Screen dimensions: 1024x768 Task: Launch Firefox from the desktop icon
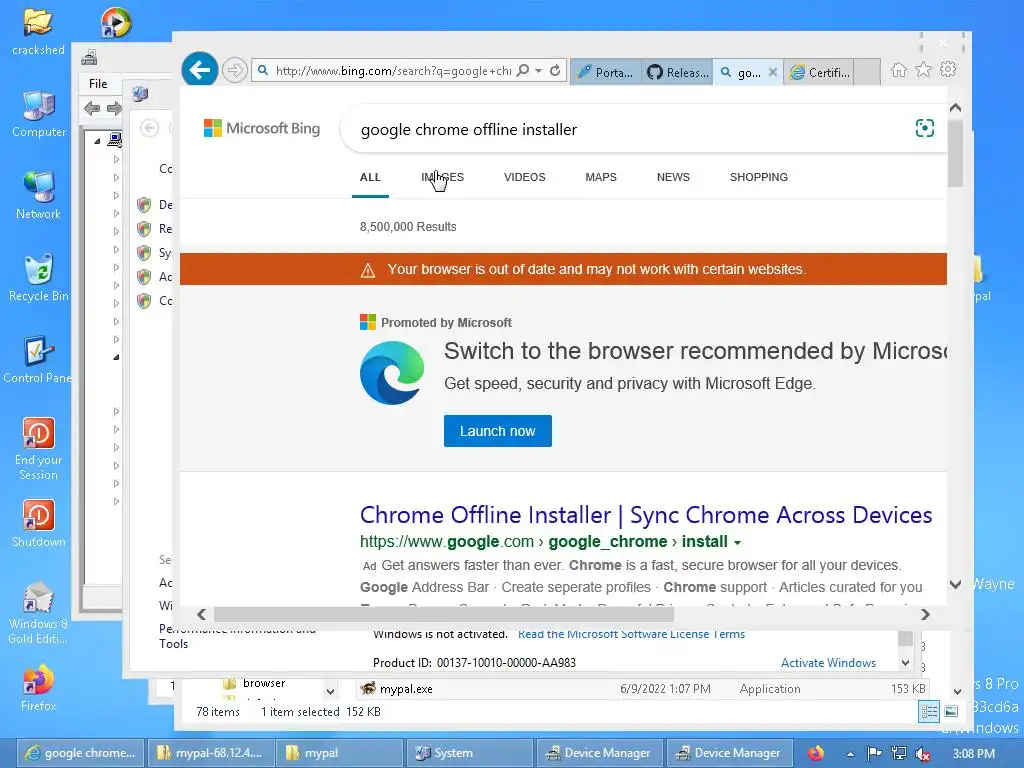(x=39, y=688)
